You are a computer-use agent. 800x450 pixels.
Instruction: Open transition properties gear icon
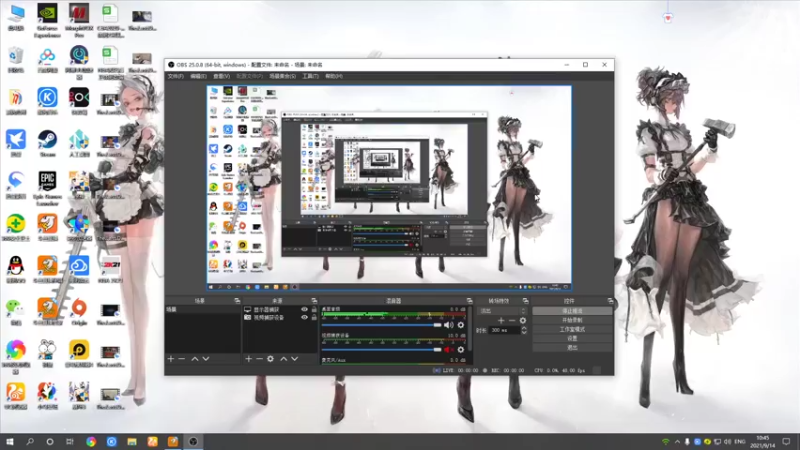click(522, 320)
